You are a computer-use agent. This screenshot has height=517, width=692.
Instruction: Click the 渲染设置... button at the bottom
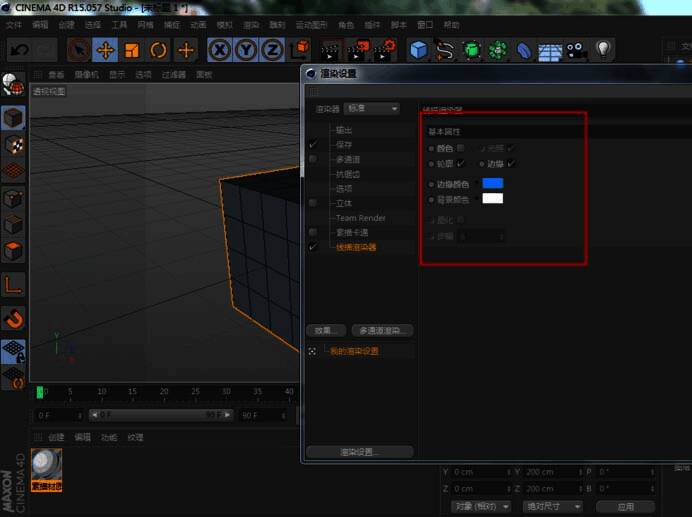point(360,452)
